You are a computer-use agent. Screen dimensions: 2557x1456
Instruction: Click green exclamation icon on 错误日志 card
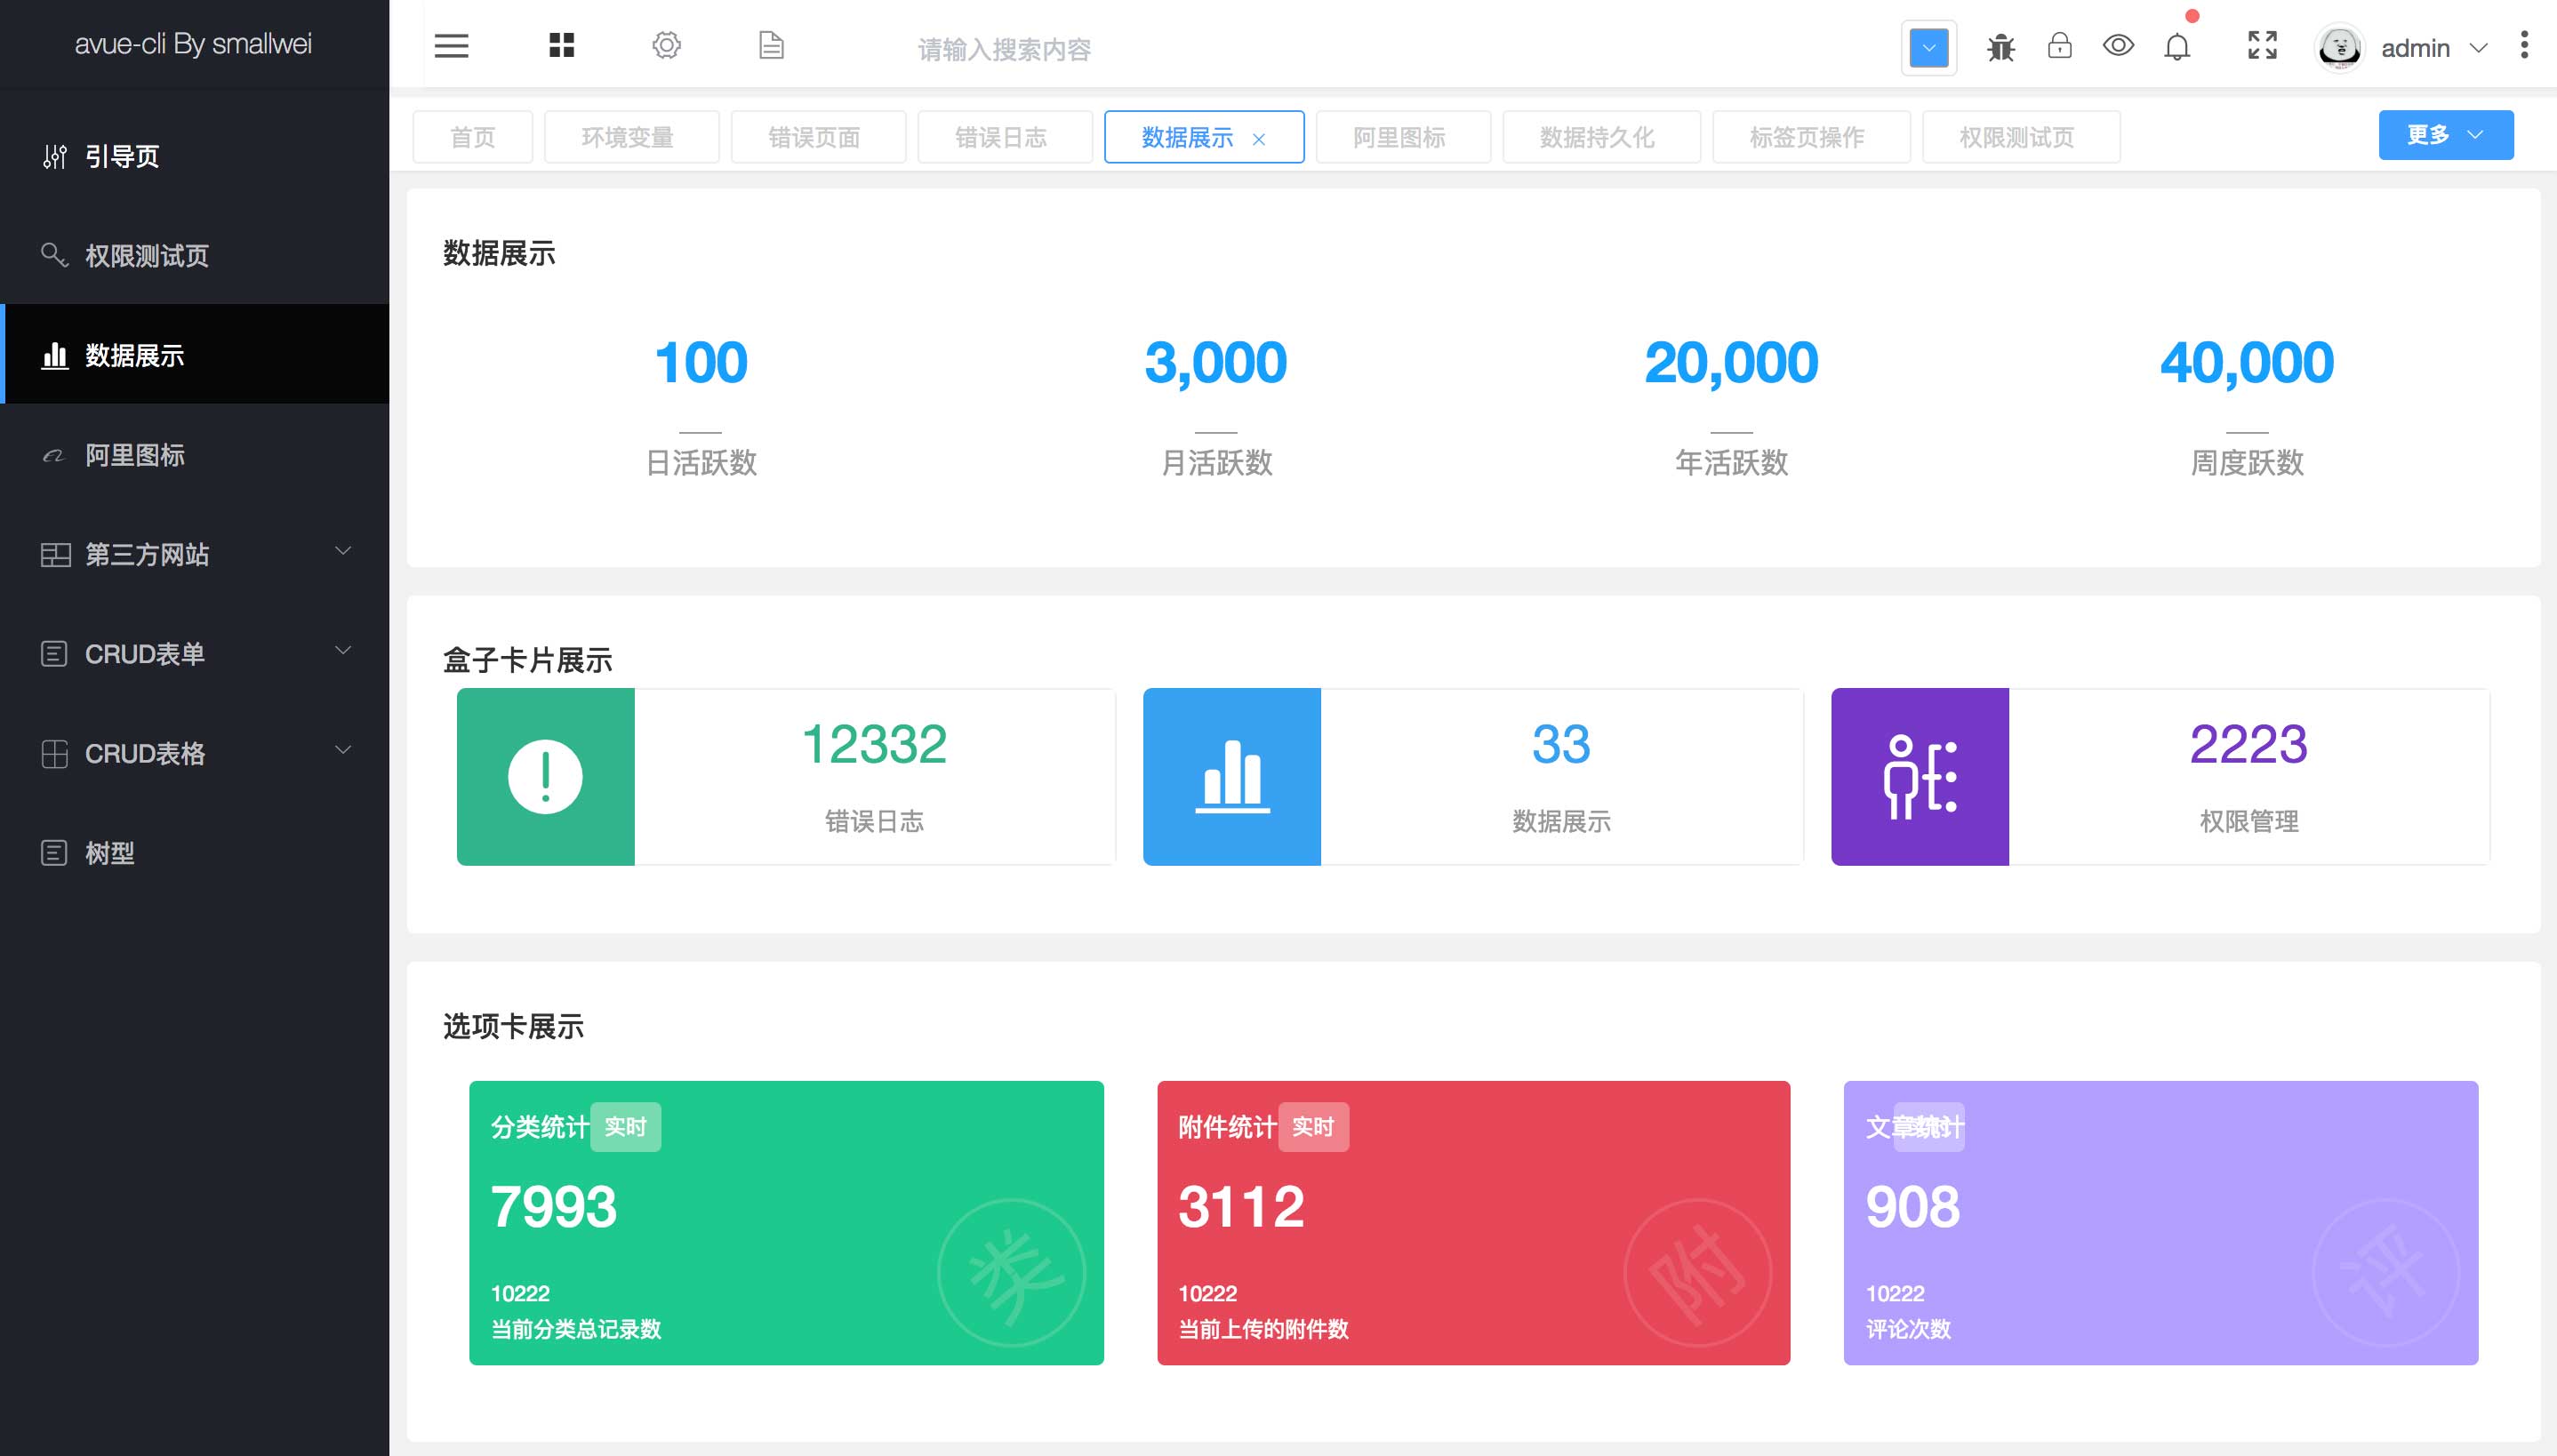[545, 776]
